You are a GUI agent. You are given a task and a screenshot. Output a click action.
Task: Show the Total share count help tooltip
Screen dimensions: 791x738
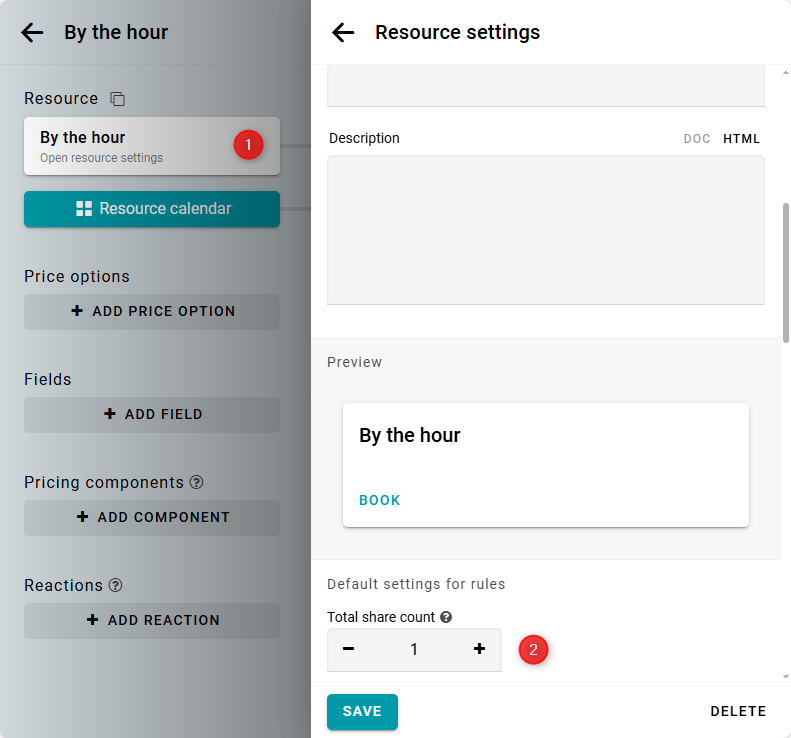coord(446,617)
